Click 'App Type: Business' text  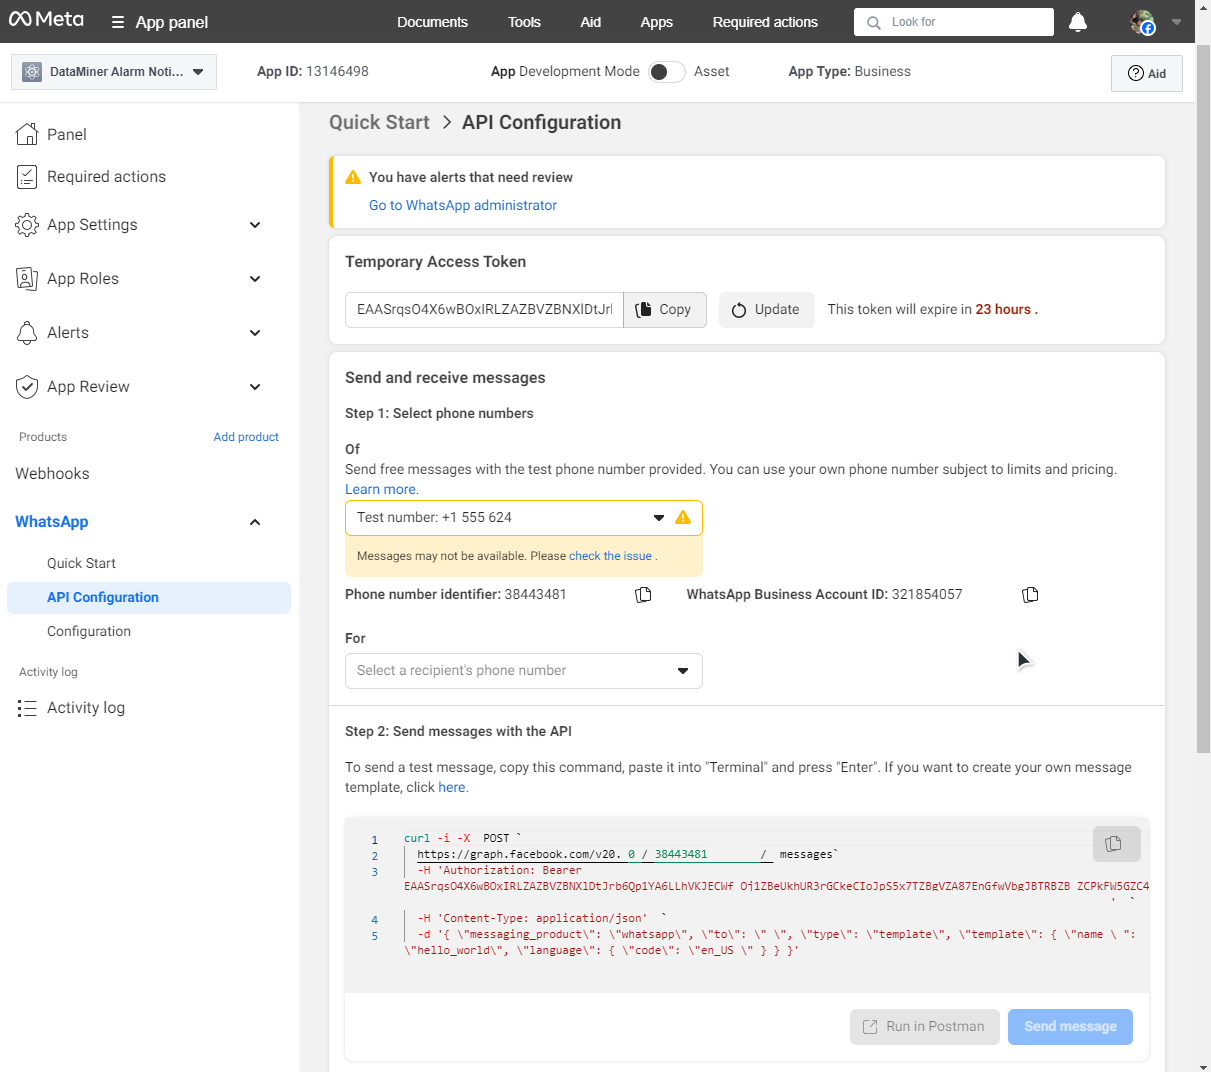click(x=849, y=72)
